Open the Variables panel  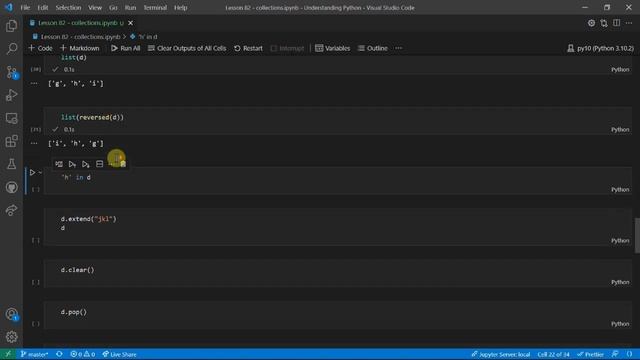pos(333,48)
